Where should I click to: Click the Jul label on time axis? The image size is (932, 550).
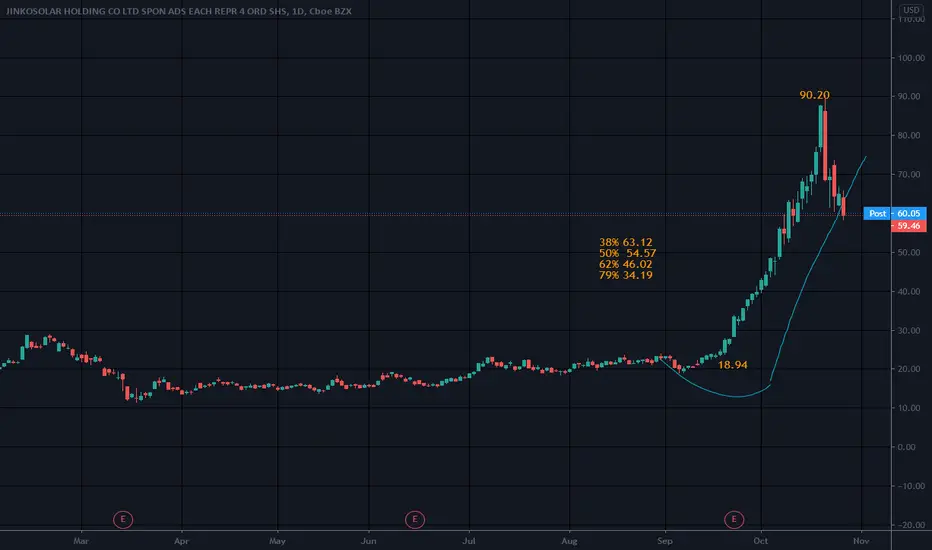[x=469, y=541]
